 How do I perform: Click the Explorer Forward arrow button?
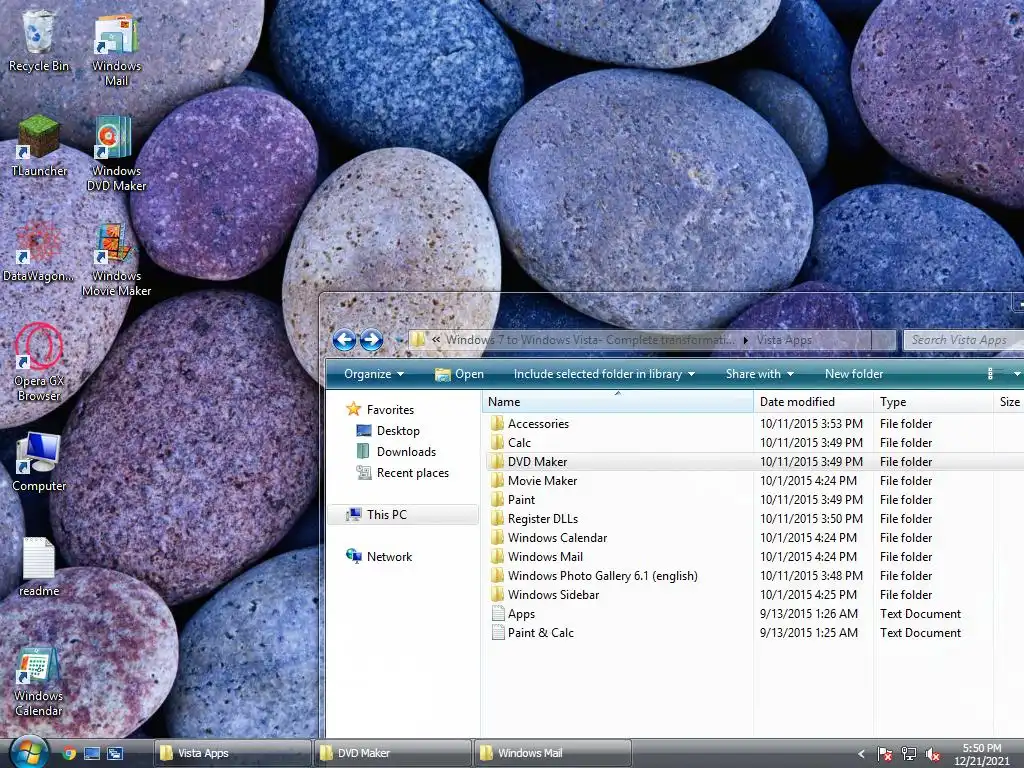(371, 340)
